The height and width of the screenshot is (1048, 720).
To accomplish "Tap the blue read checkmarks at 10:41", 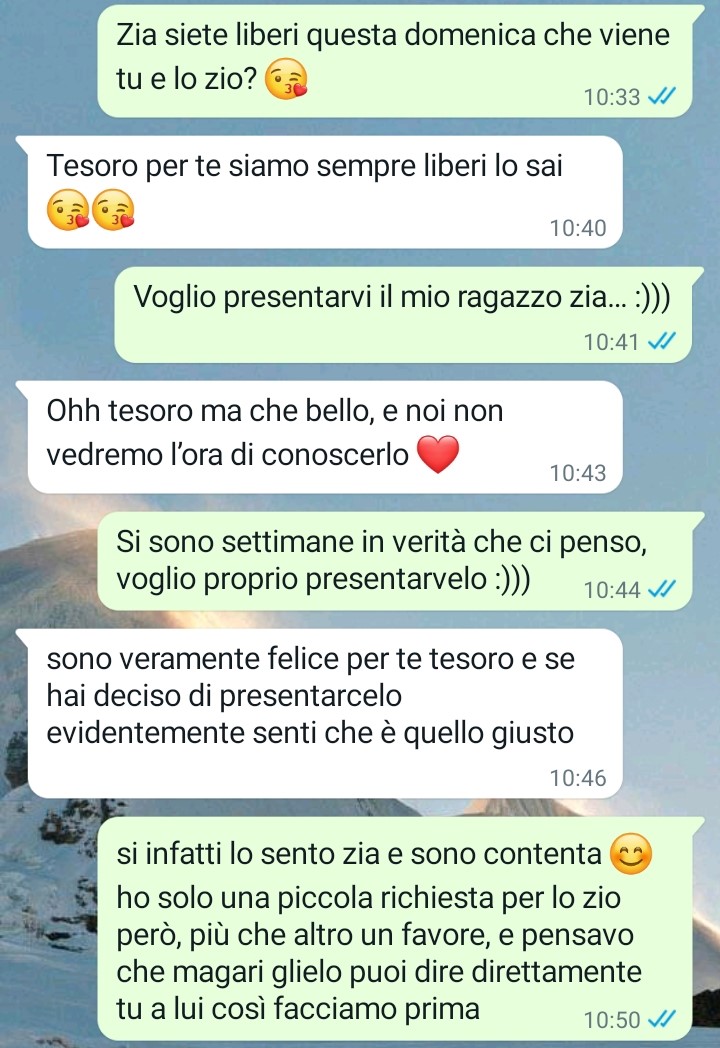I will tap(663, 342).
